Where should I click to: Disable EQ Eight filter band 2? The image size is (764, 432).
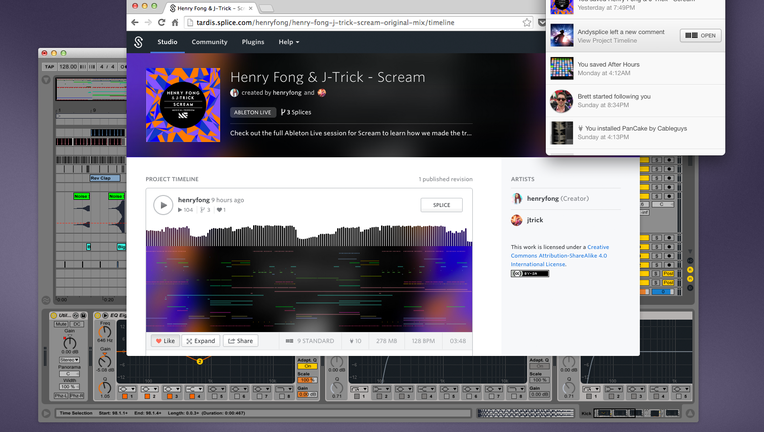(x=147, y=396)
